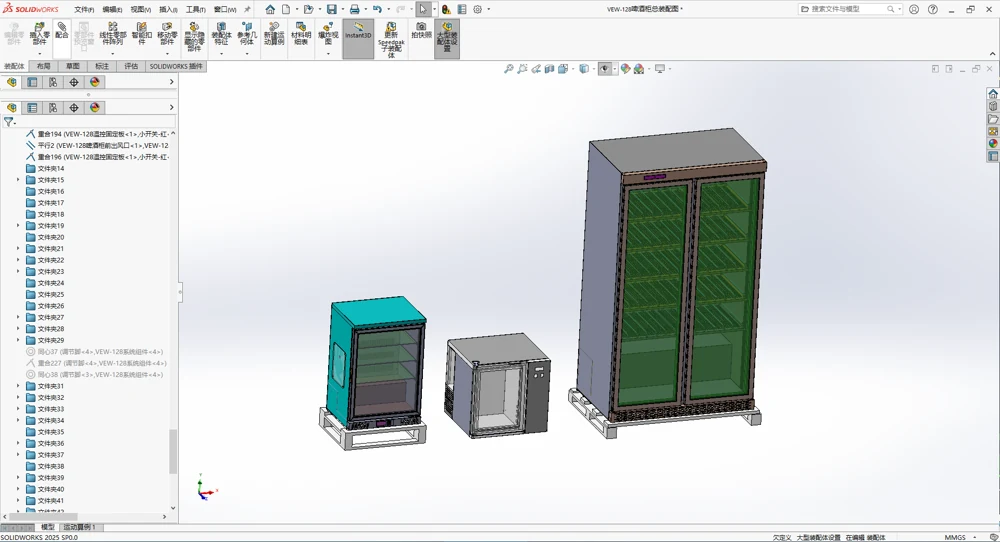Expand the 文件夹19 folder
1000x542 pixels.
(18, 226)
